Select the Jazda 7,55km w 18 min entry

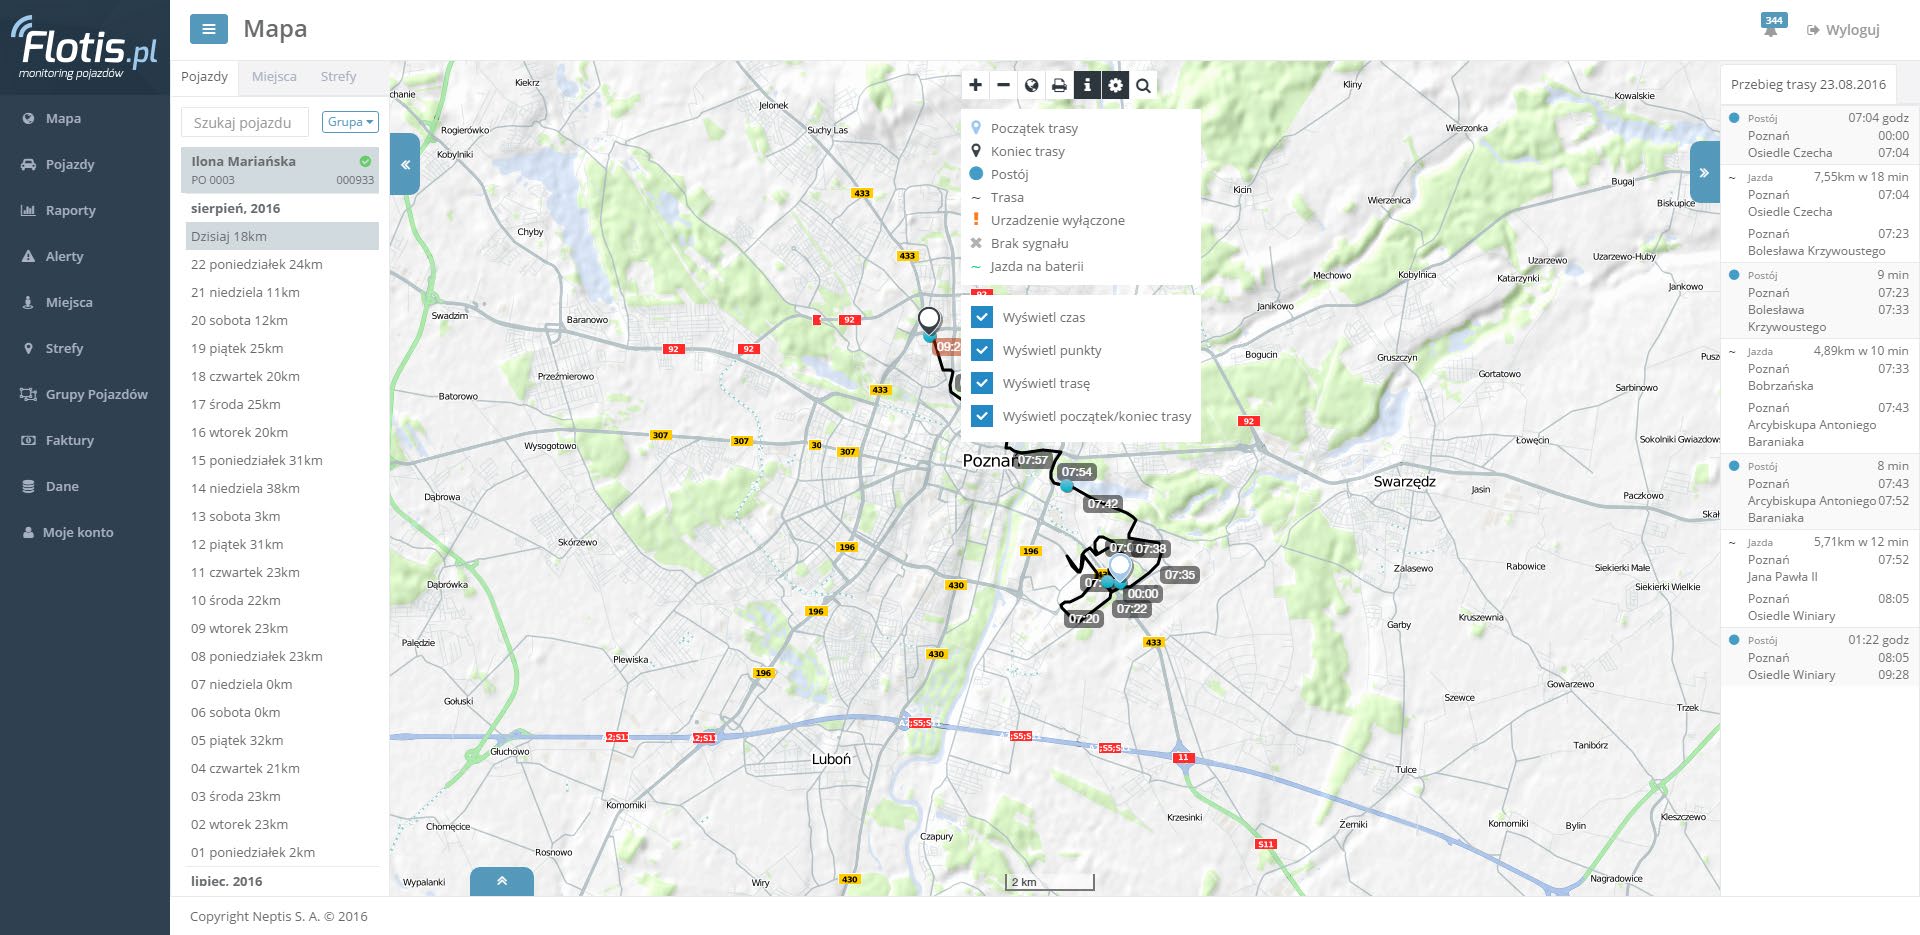tap(1820, 213)
